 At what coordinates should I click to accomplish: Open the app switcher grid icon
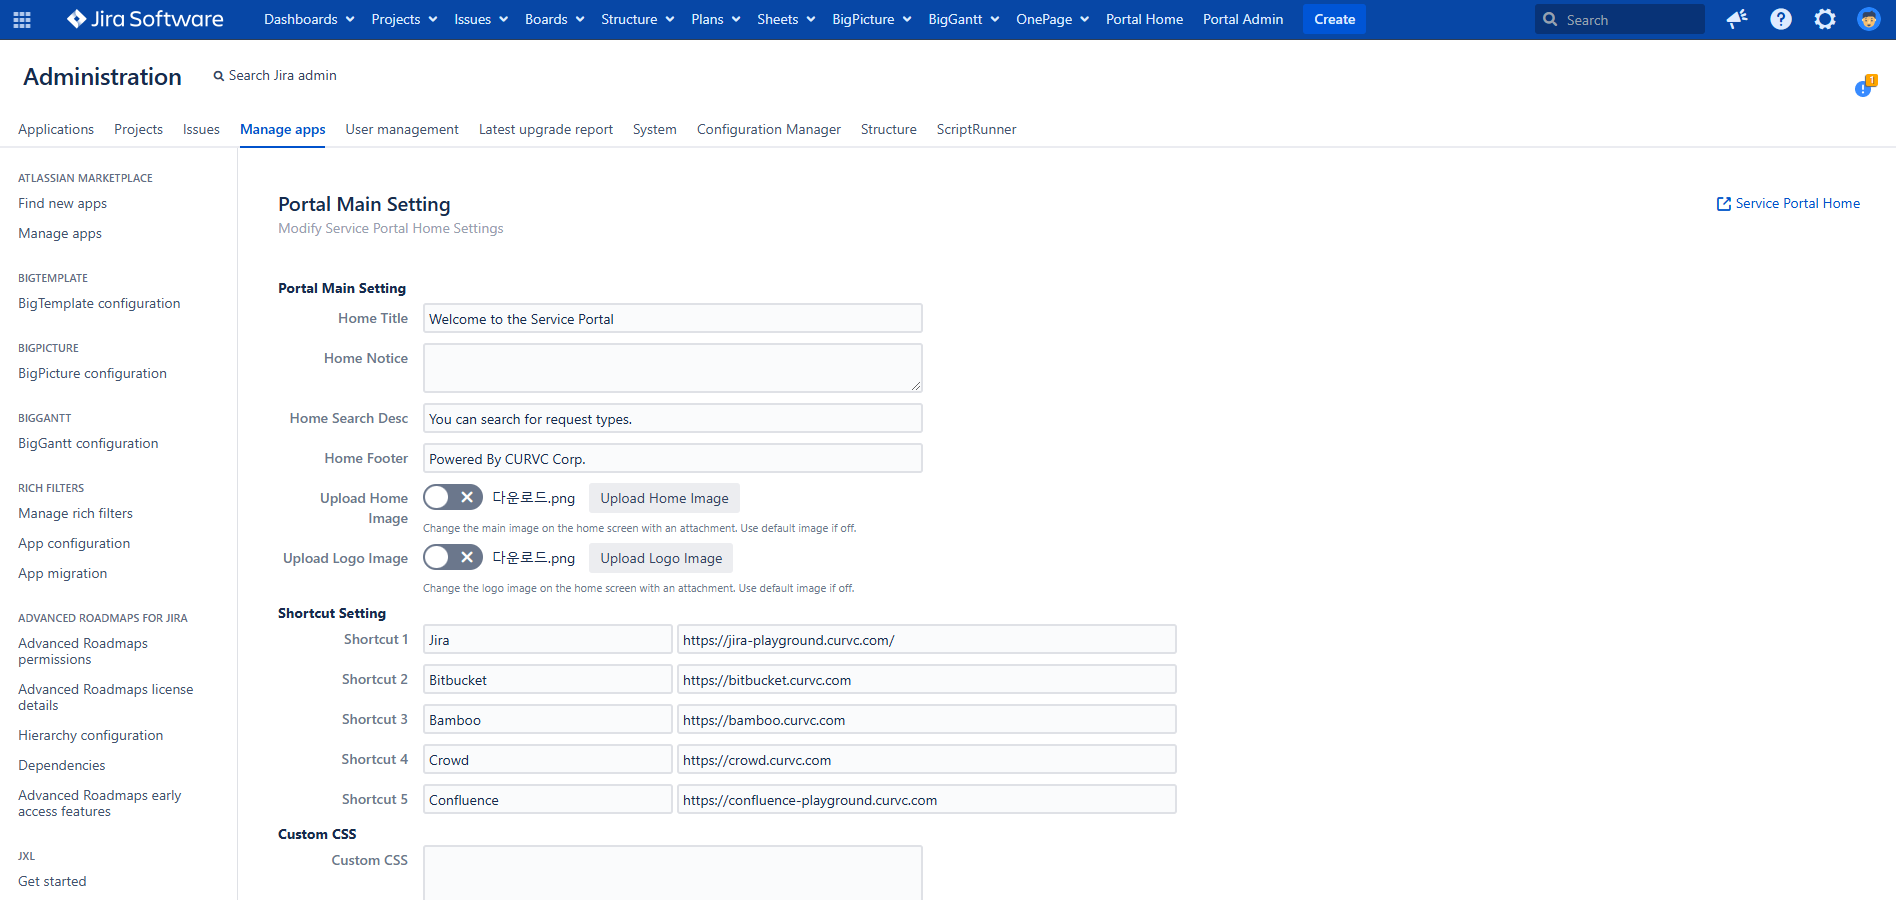click(x=22, y=19)
